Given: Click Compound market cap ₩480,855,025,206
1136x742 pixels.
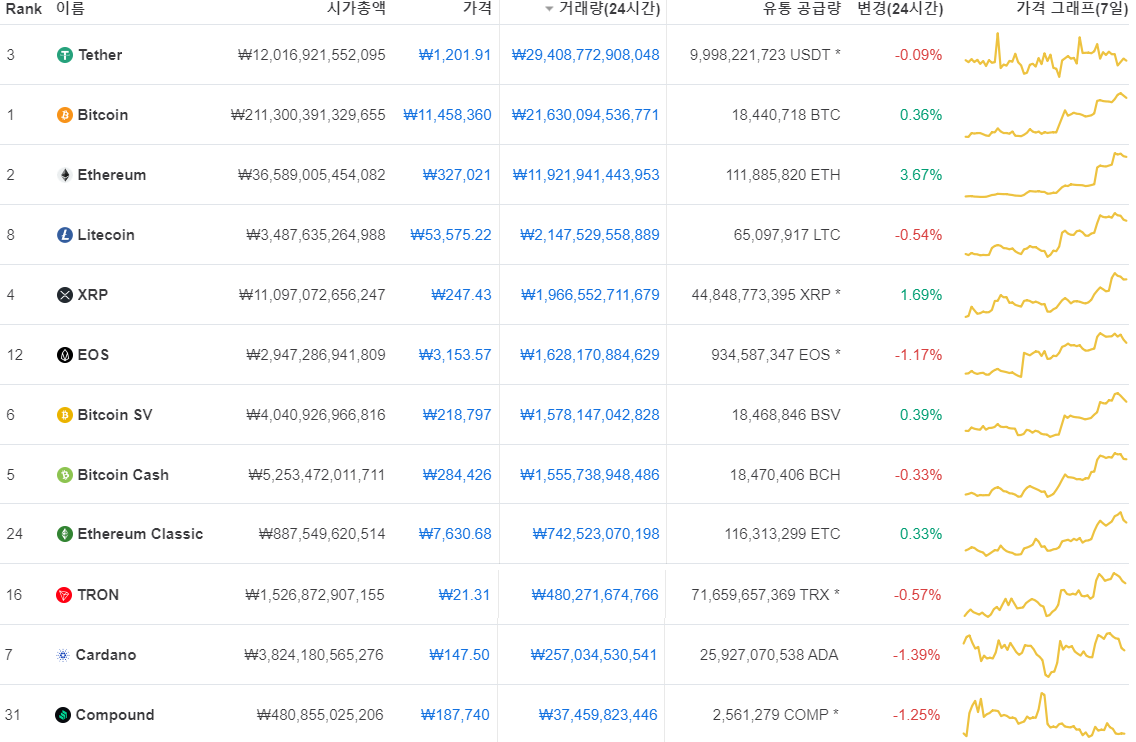Looking at the screenshot, I should pos(320,715).
